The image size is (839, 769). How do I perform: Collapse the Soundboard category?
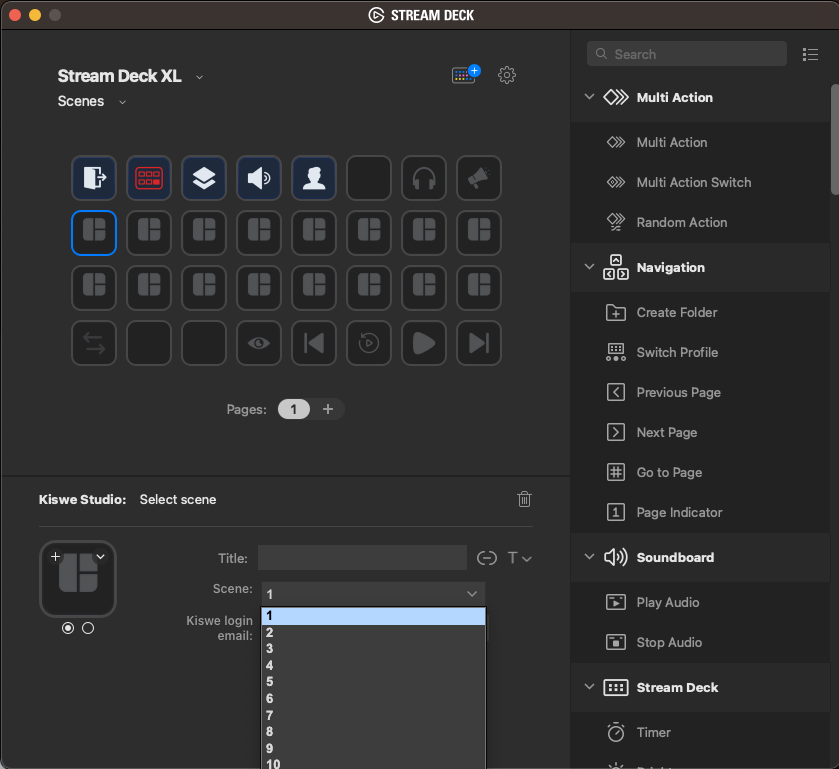(589, 557)
